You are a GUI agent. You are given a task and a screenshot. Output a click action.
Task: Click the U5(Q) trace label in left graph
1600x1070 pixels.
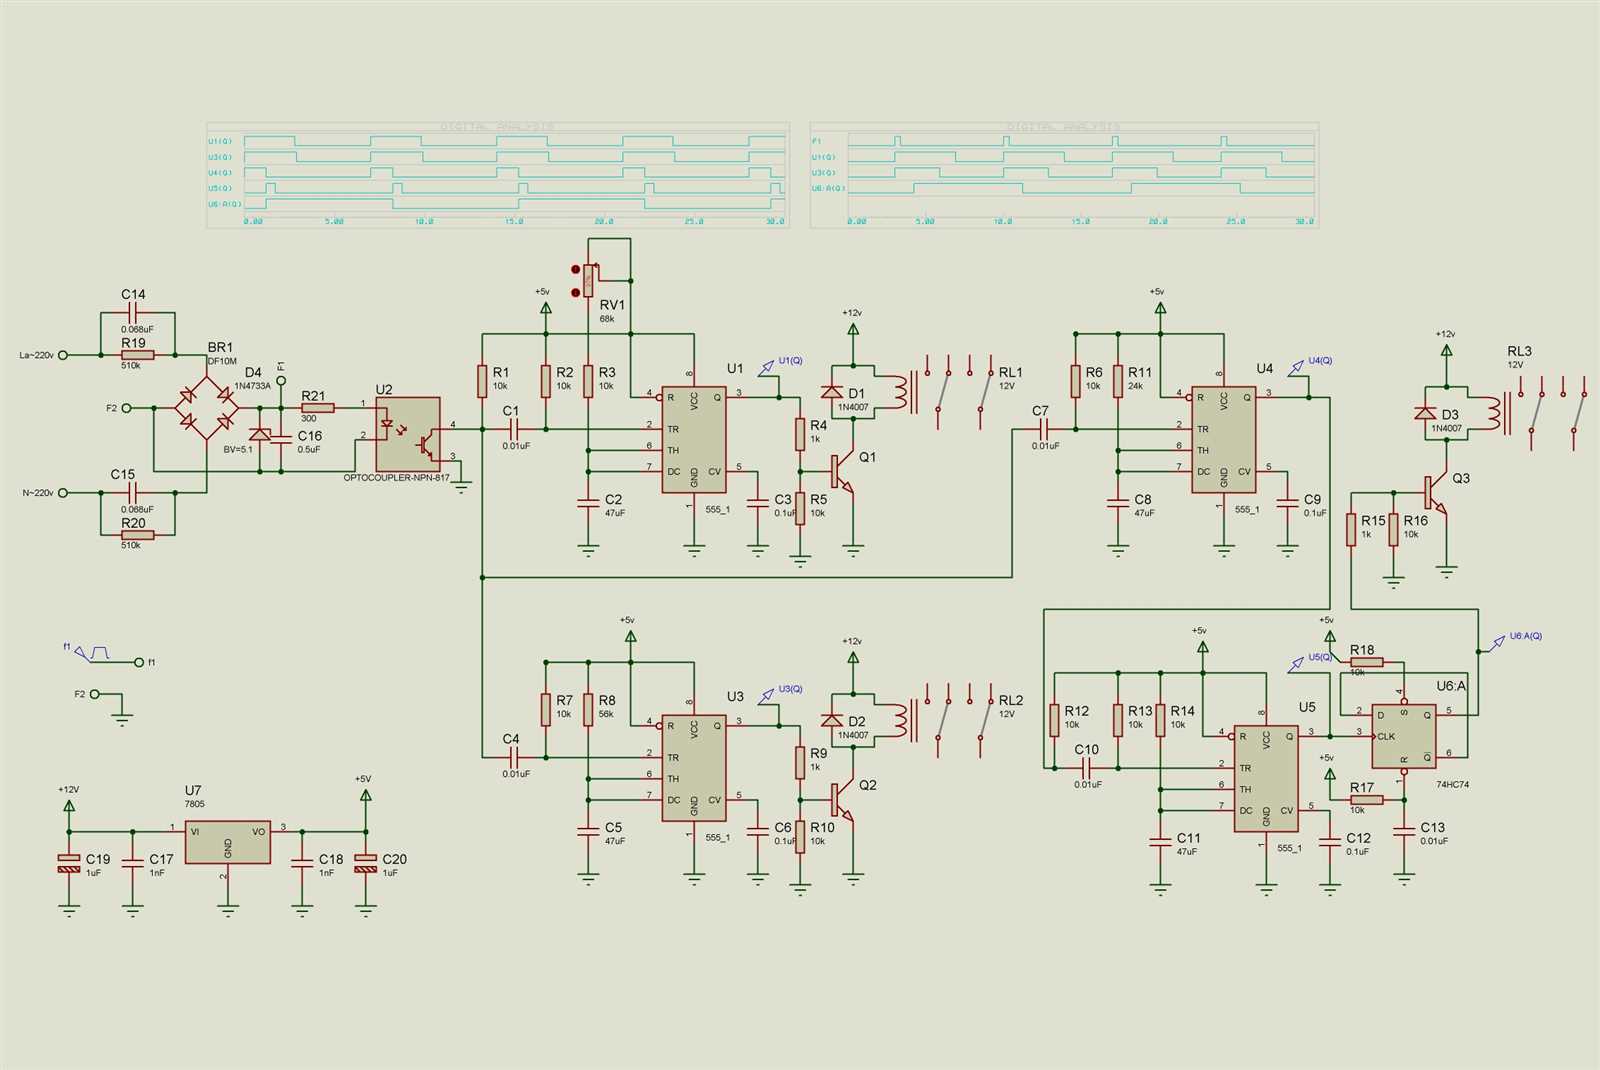point(220,188)
